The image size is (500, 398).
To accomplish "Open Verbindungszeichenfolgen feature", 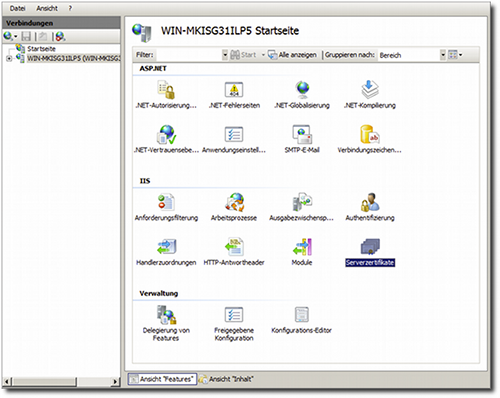I will coord(369,139).
